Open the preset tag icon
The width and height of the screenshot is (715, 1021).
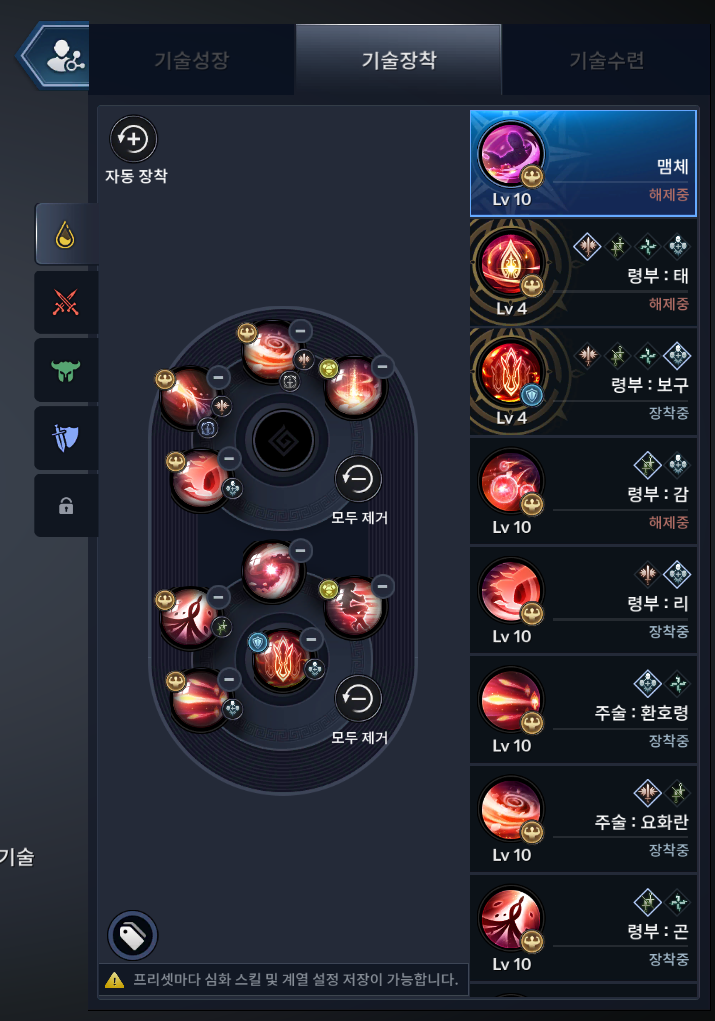(x=133, y=936)
